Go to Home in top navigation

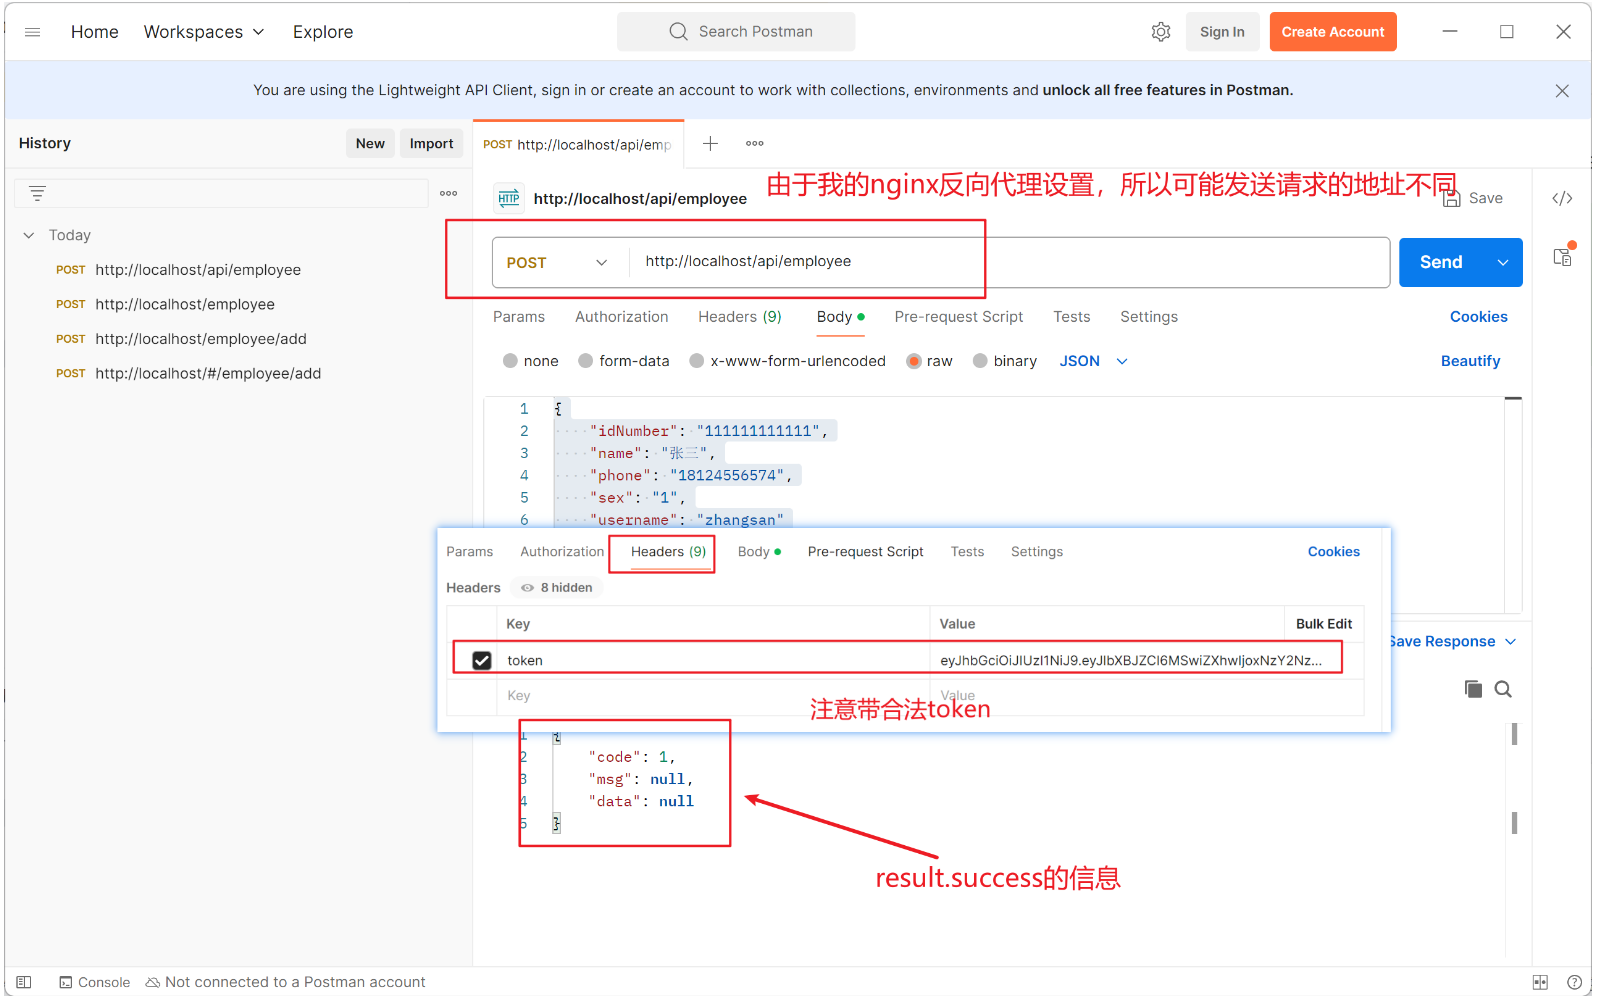click(x=95, y=32)
